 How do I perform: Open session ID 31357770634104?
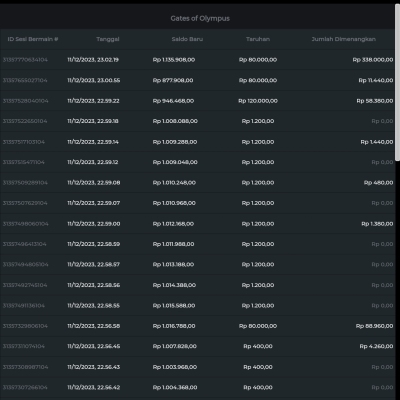[x=25, y=60]
